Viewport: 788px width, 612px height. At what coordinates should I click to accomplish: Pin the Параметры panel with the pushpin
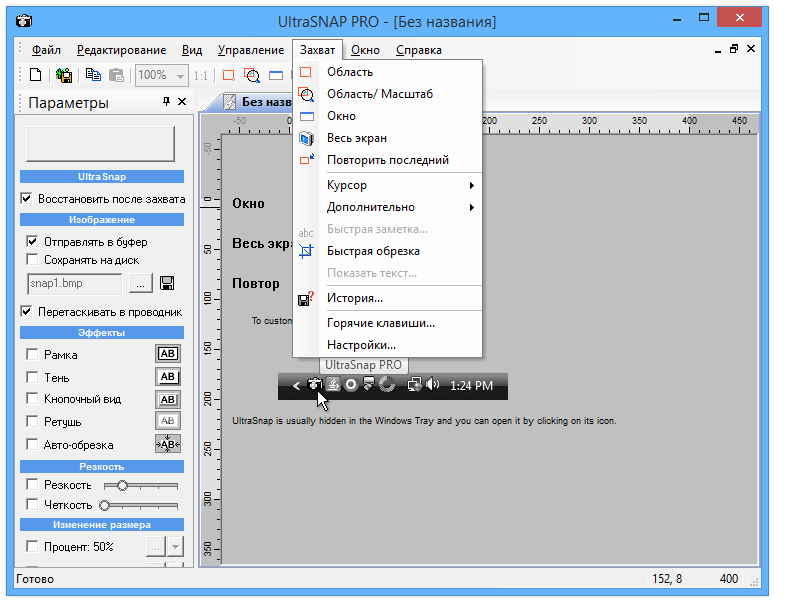coord(166,102)
